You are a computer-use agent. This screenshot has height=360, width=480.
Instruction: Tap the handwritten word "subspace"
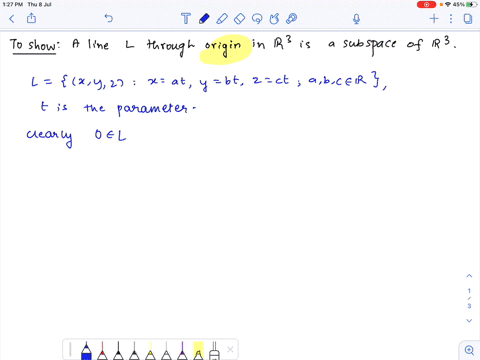[x=370, y=45]
